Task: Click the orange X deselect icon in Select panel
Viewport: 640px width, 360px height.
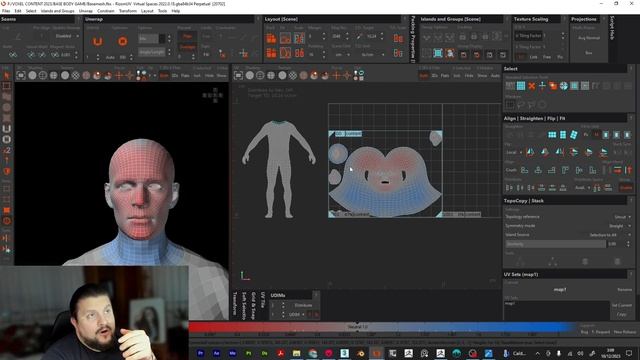Action: [531, 86]
